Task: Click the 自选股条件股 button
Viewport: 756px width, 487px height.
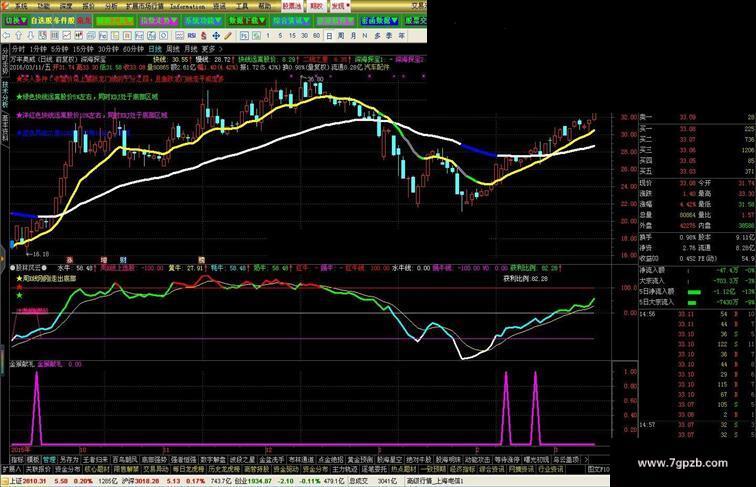Action: (53, 21)
